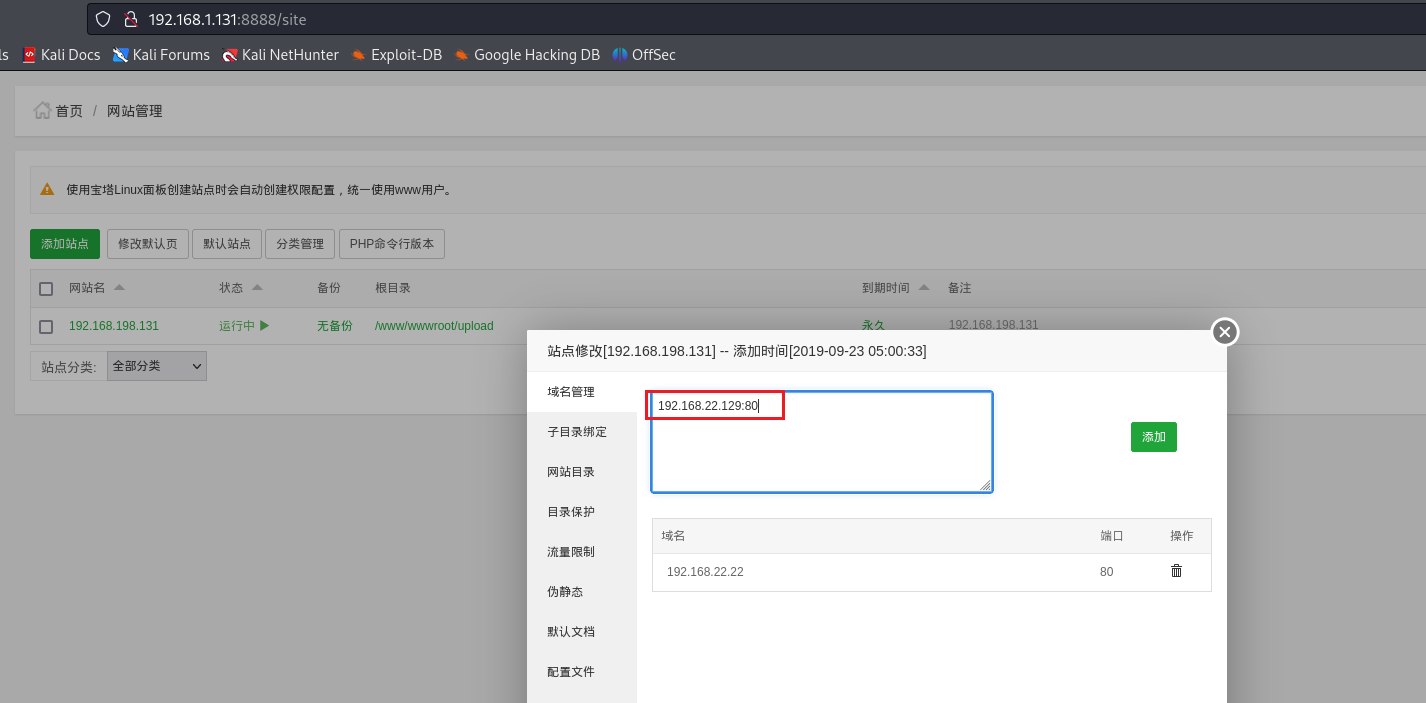Open the 伪静态 tab in dialog
1426x703 pixels.
564,592
